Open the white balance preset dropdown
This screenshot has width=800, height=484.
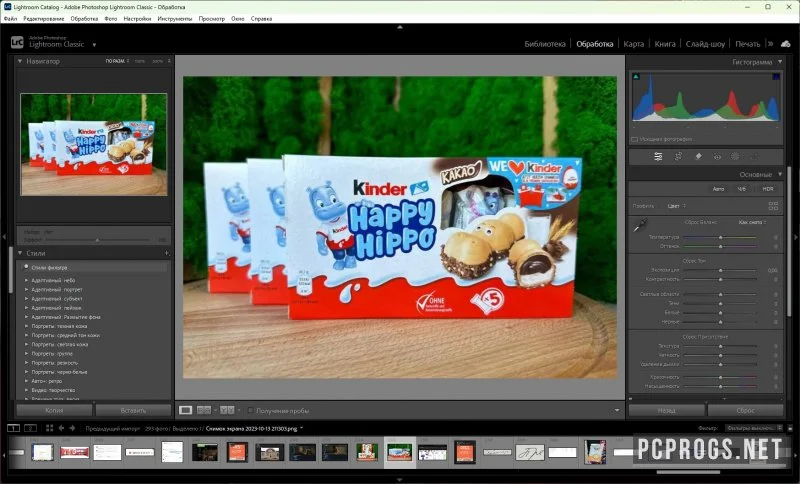[753, 222]
